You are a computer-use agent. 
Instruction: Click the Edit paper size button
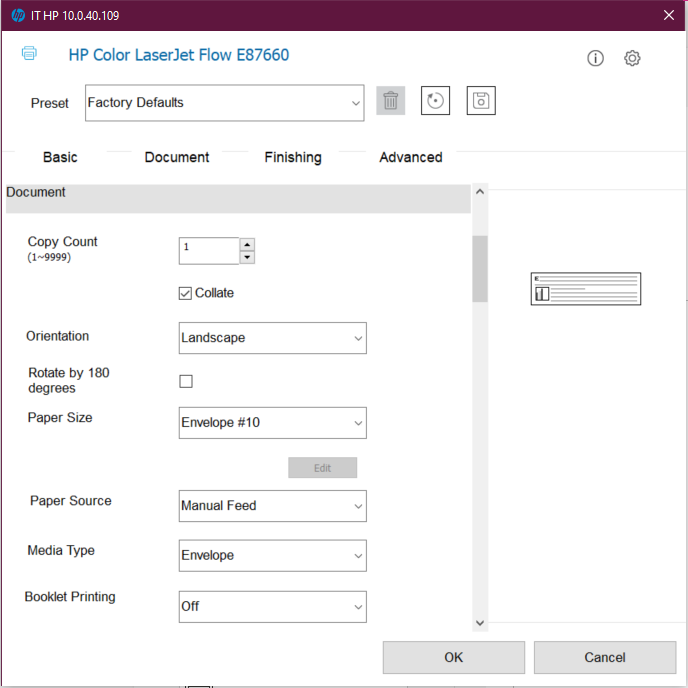tap(322, 468)
